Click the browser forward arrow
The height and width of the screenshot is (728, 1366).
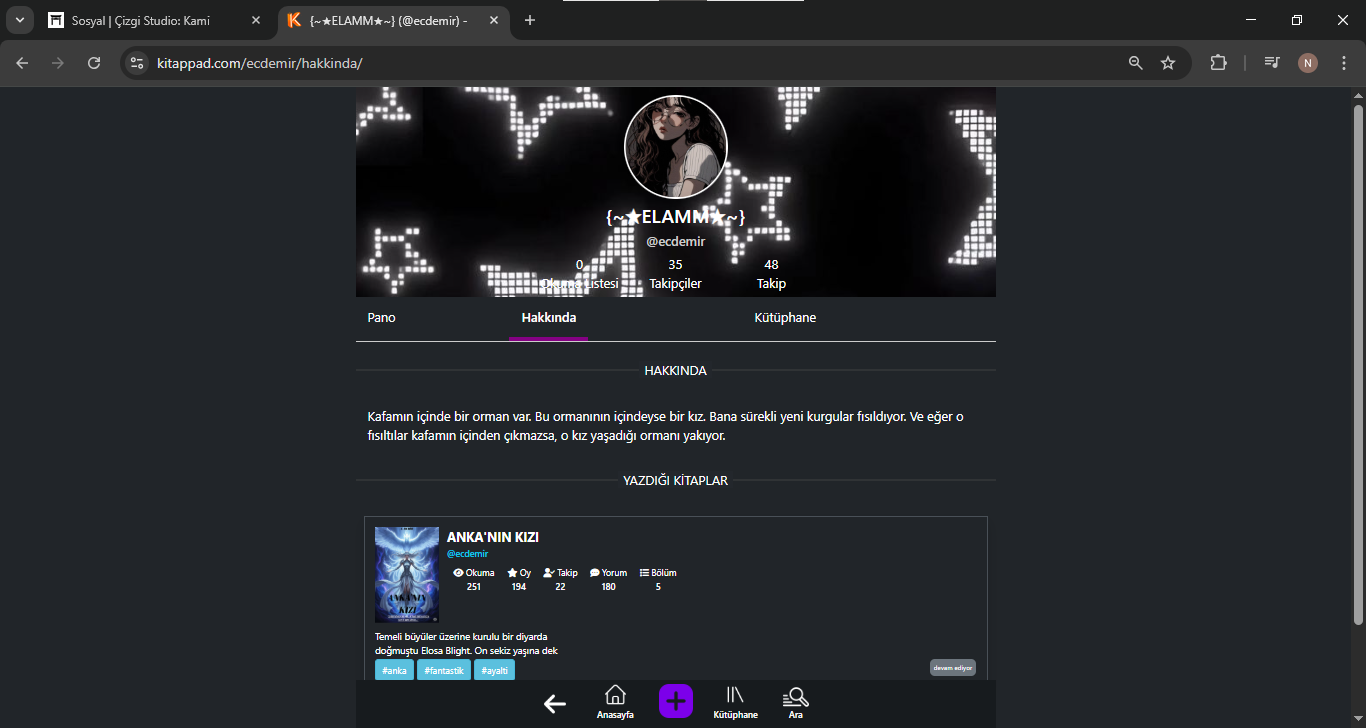58,63
